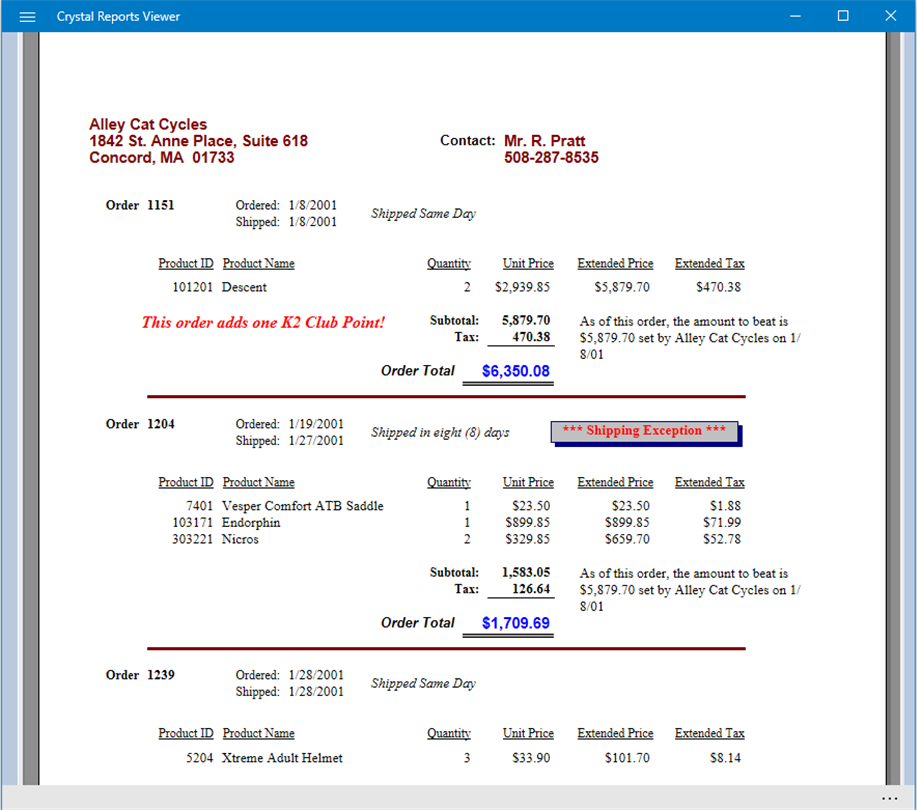This screenshot has width=917, height=810.
Task: Click the Order 1204 total $1,709.69
Action: click(515, 623)
